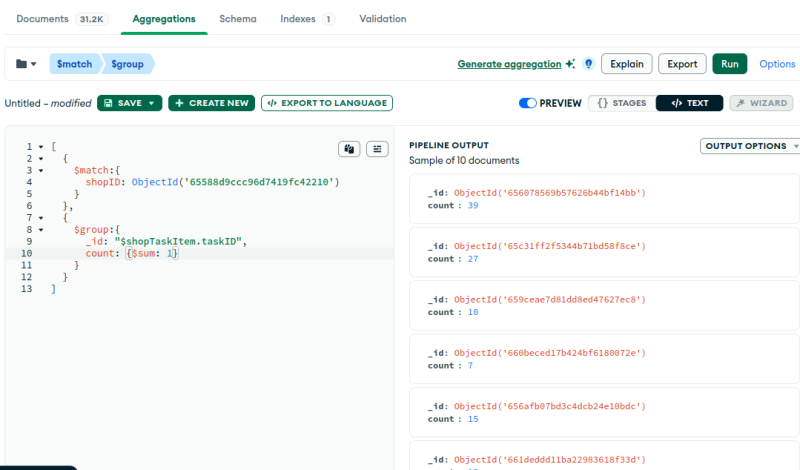This screenshot has width=800, height=470.
Task: Select the Text editor view mode
Action: click(689, 103)
